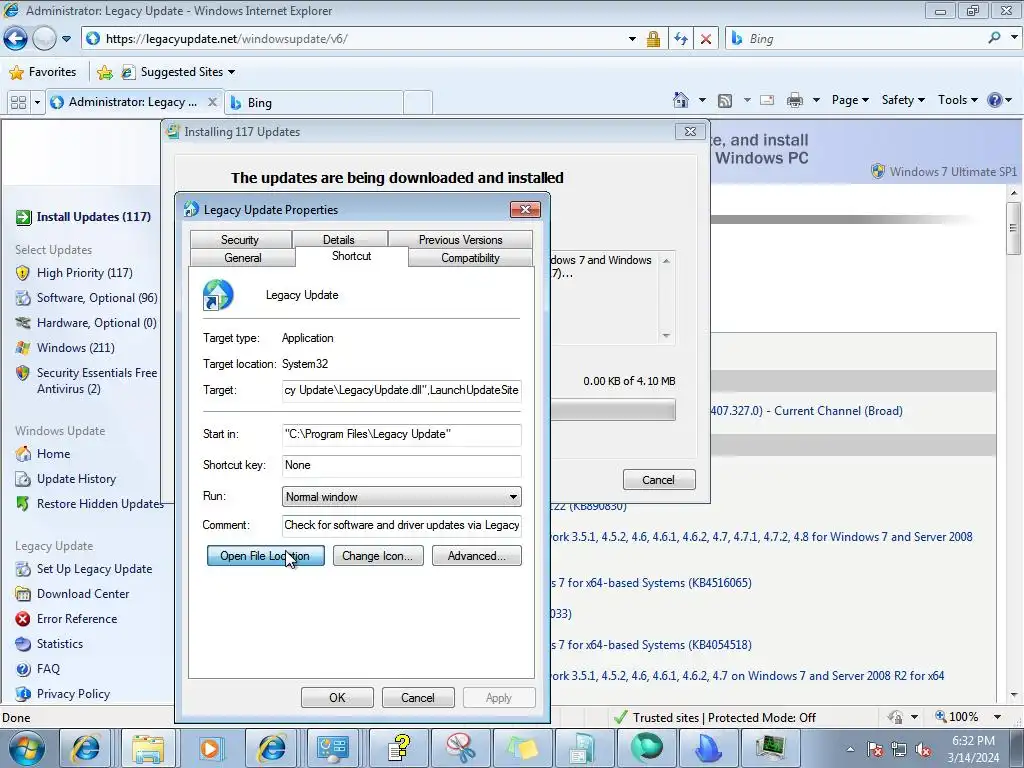Screen dimensions: 1024x768
Task: Click the Open File Location button
Action: click(265, 556)
